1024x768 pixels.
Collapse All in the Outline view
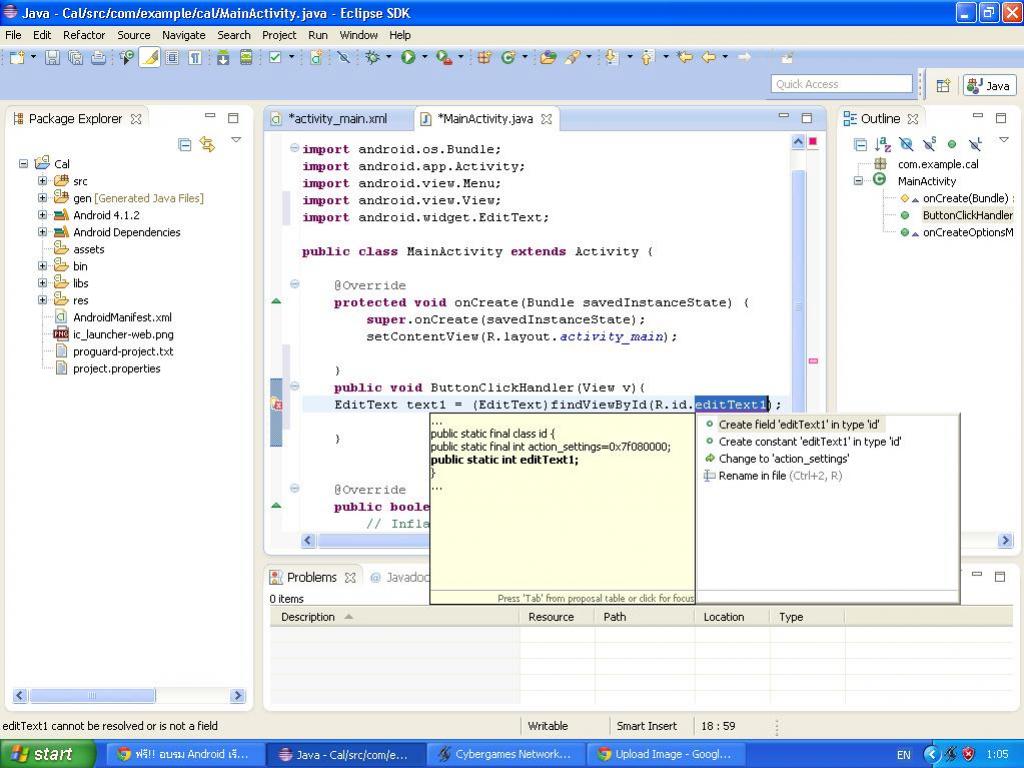coord(861,144)
